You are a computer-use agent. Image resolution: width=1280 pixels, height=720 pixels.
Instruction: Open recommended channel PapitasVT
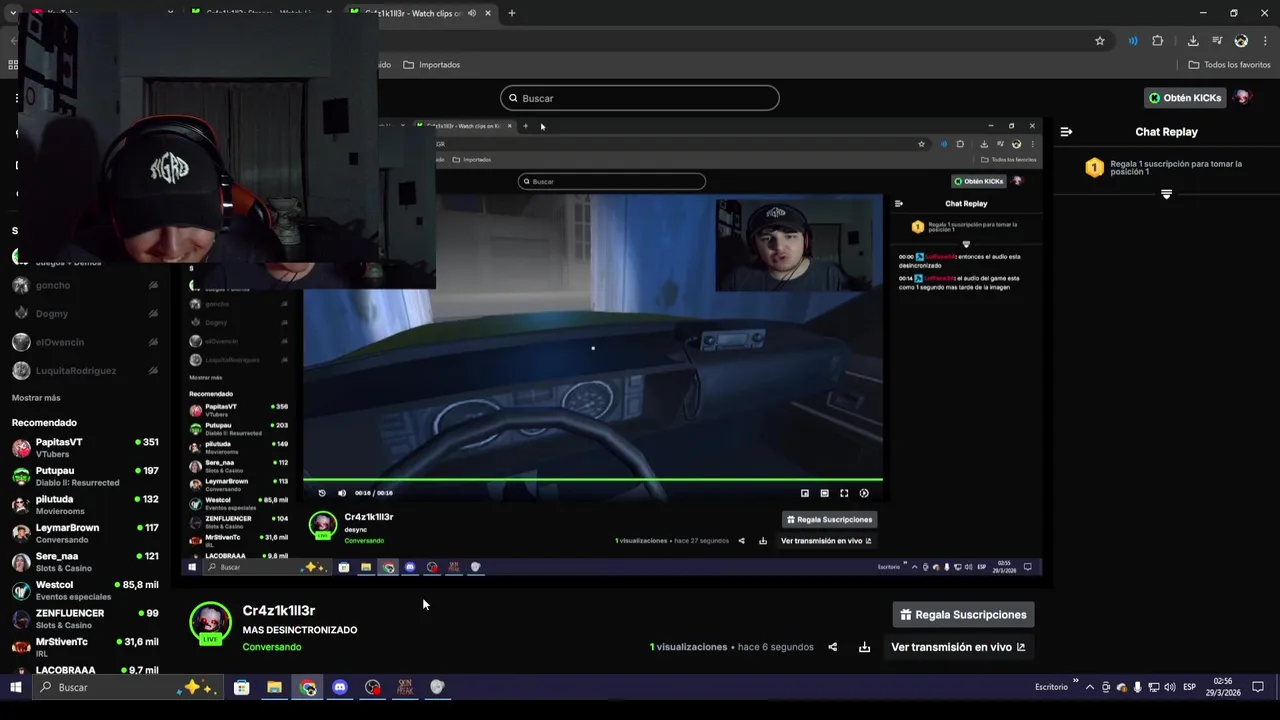tap(85, 448)
